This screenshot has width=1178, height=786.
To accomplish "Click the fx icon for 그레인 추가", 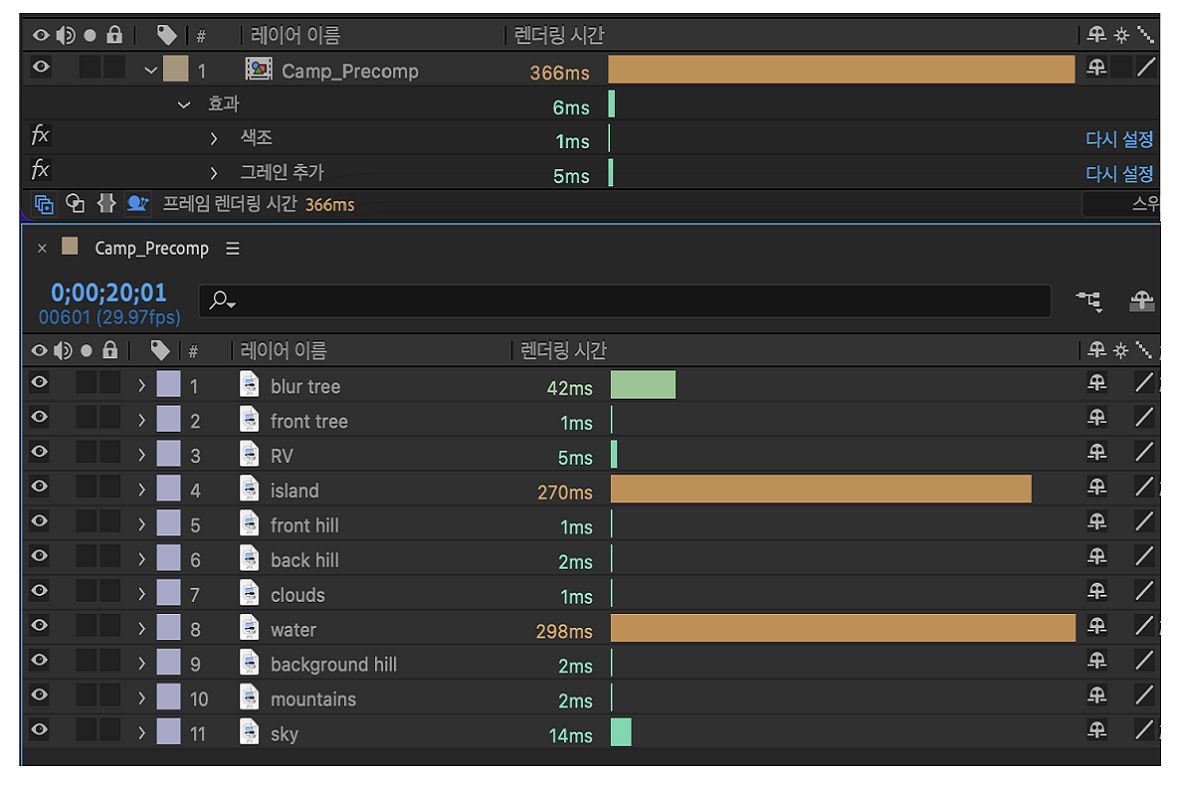I will 41,171.
